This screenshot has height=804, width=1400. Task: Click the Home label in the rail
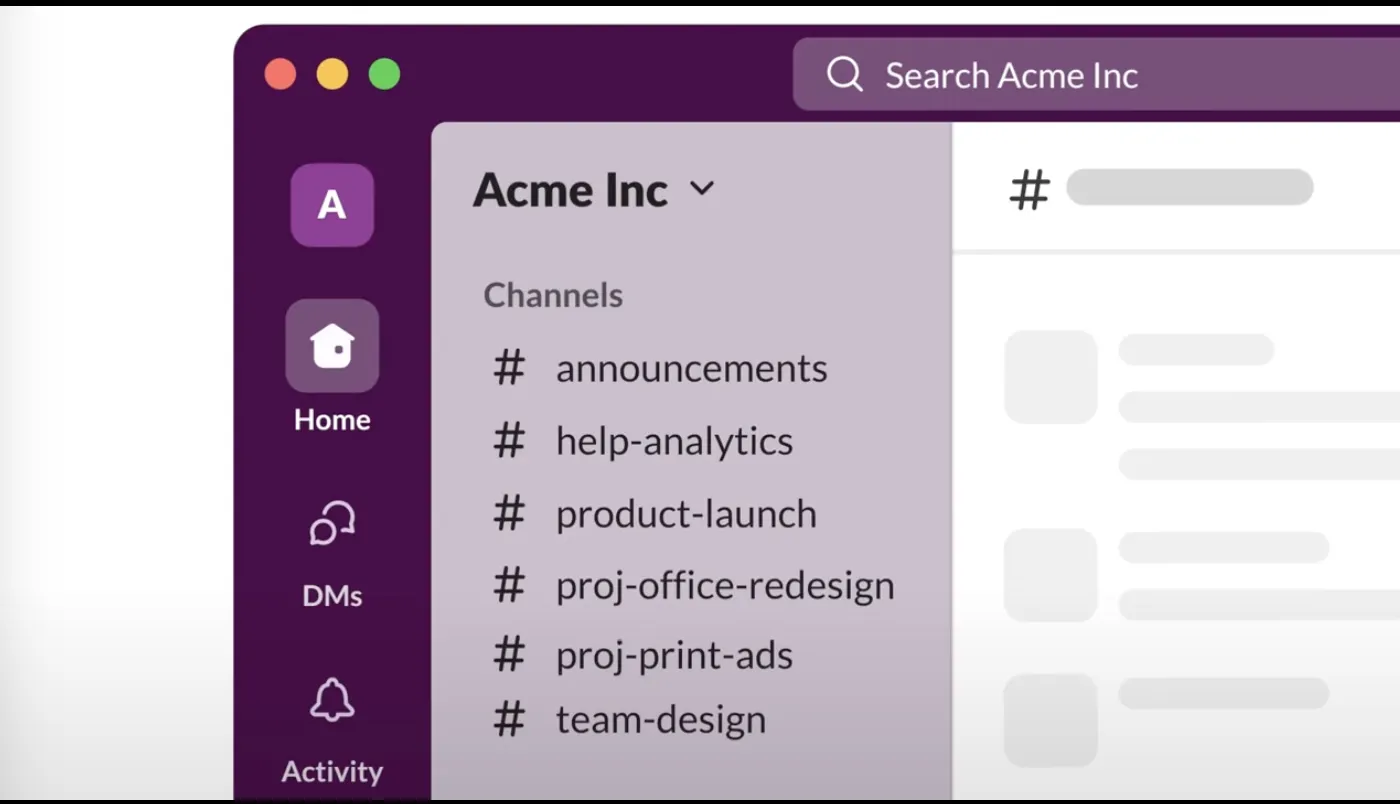[331, 419]
